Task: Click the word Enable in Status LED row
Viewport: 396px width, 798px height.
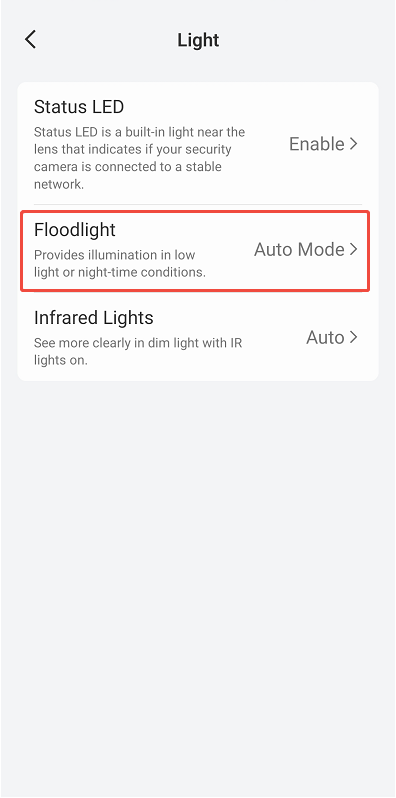Action: (x=317, y=144)
